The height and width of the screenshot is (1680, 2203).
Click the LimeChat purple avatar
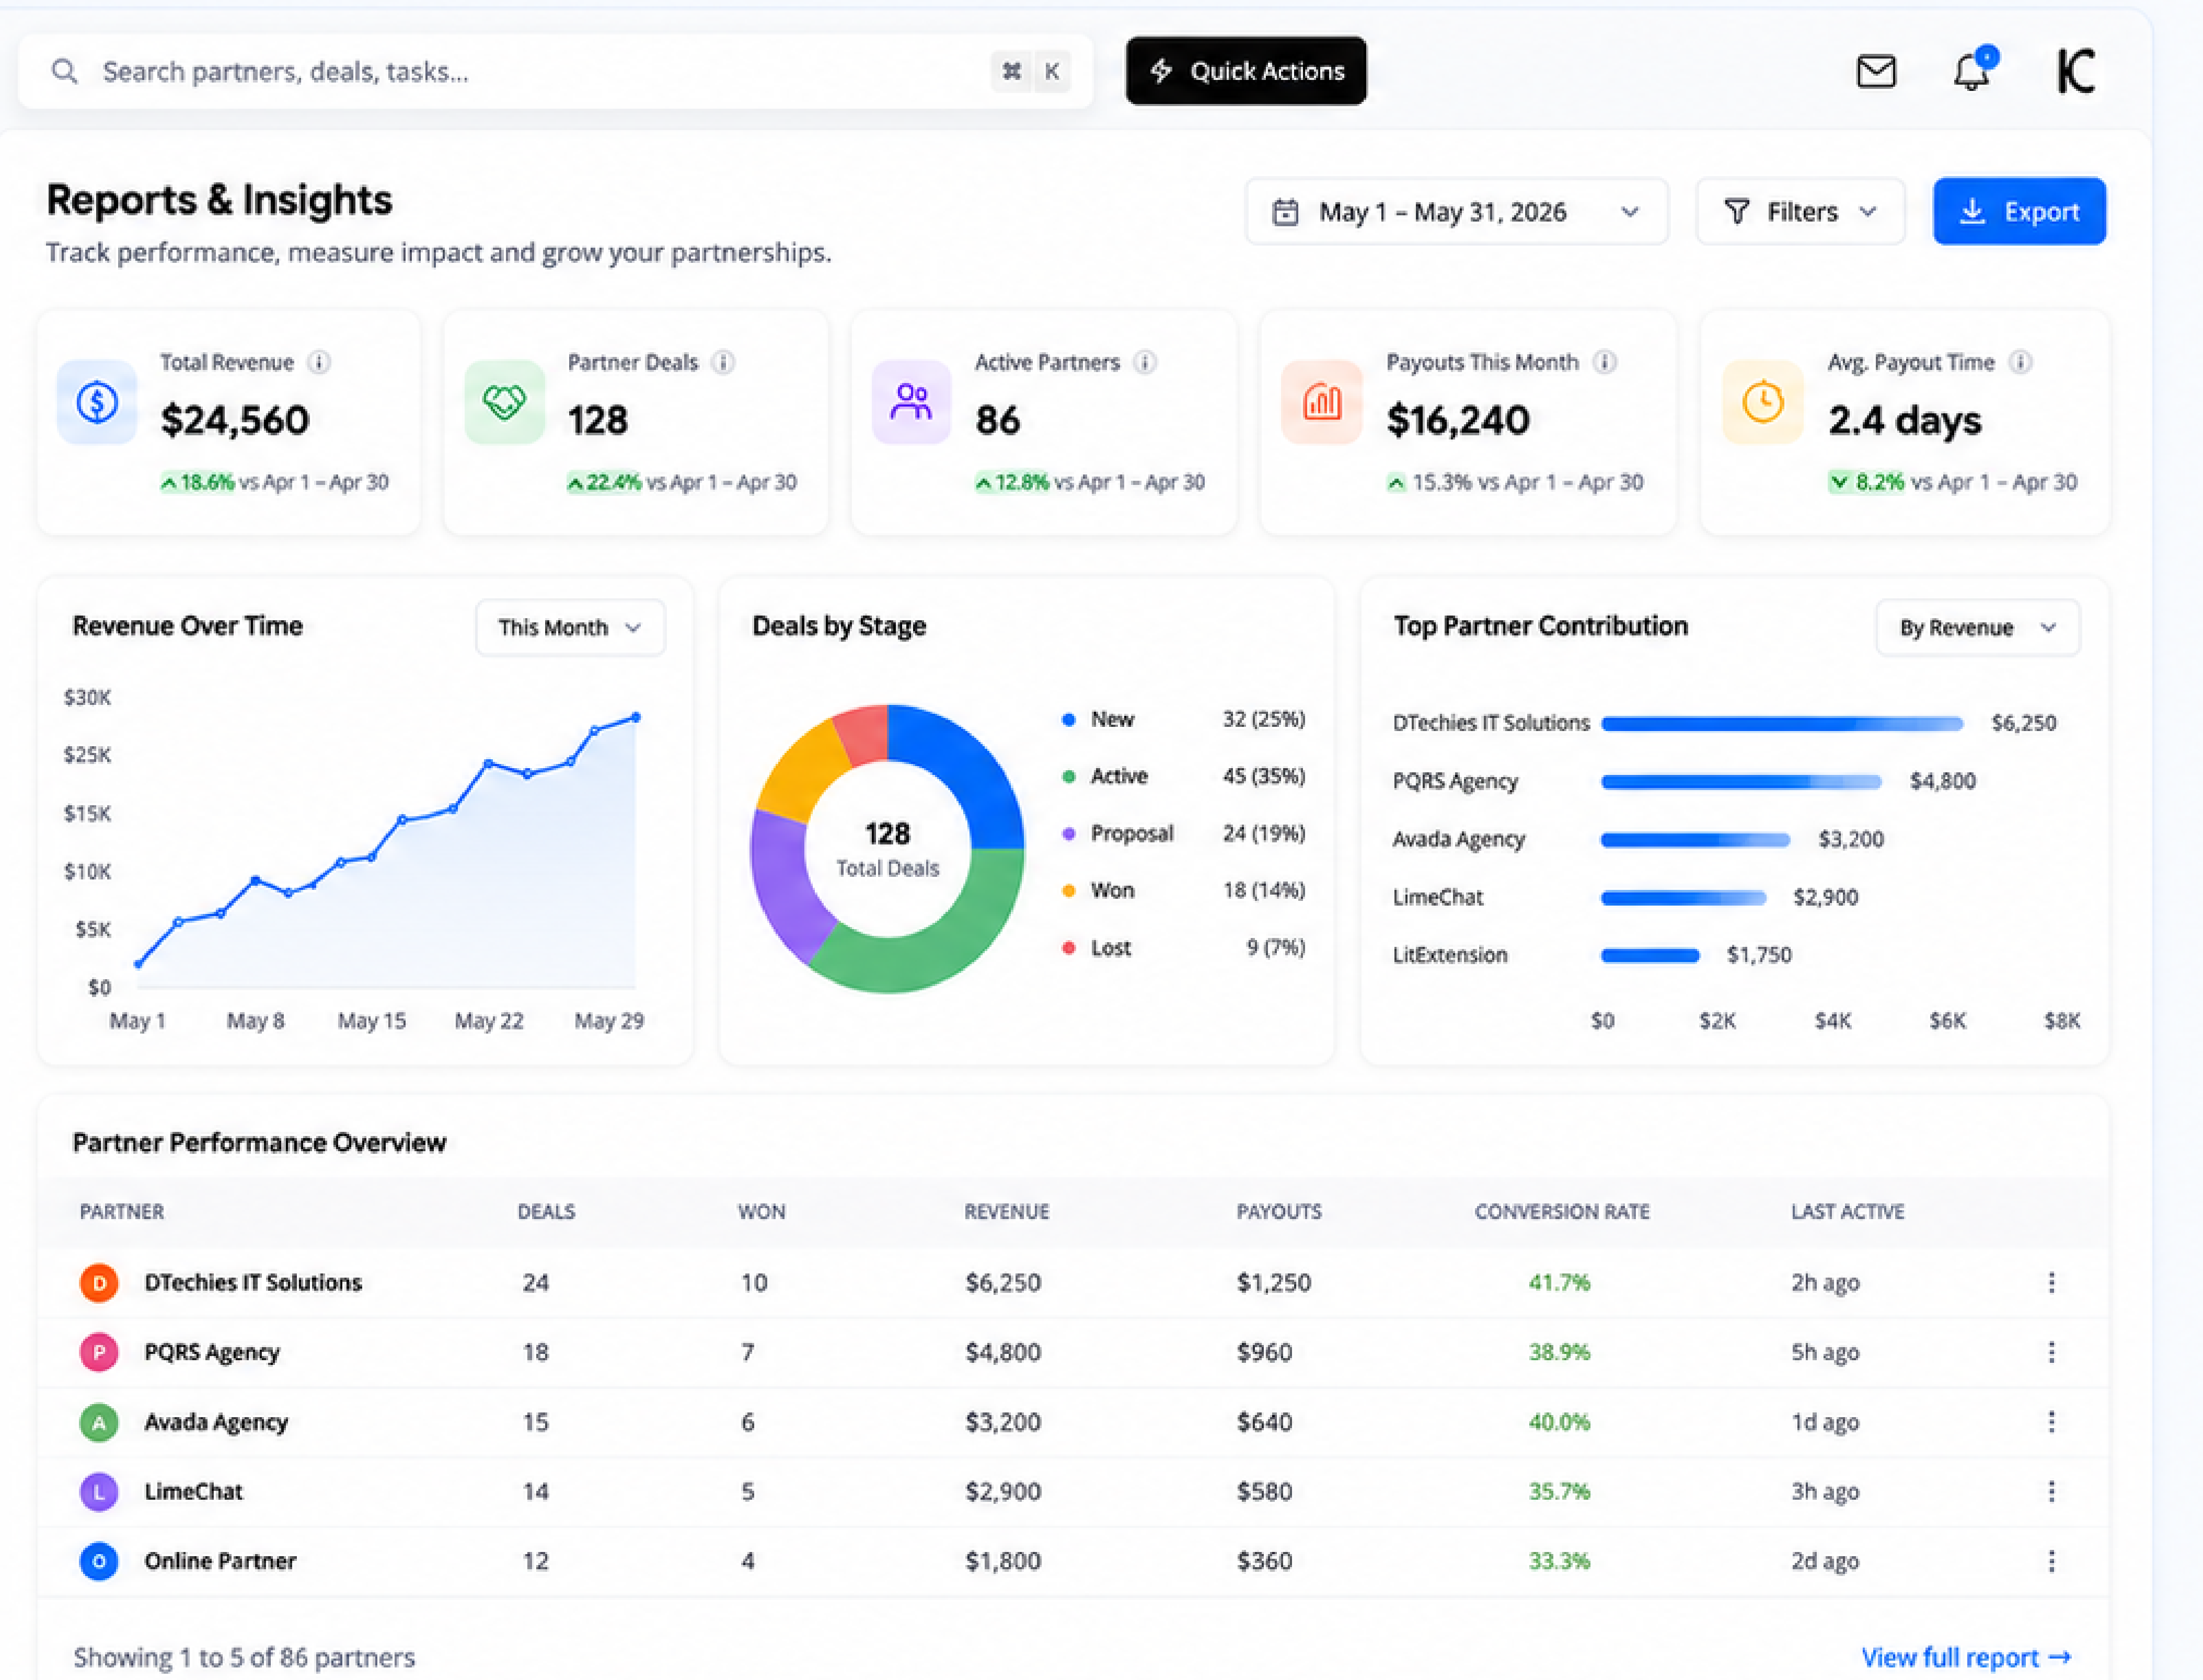click(99, 1491)
